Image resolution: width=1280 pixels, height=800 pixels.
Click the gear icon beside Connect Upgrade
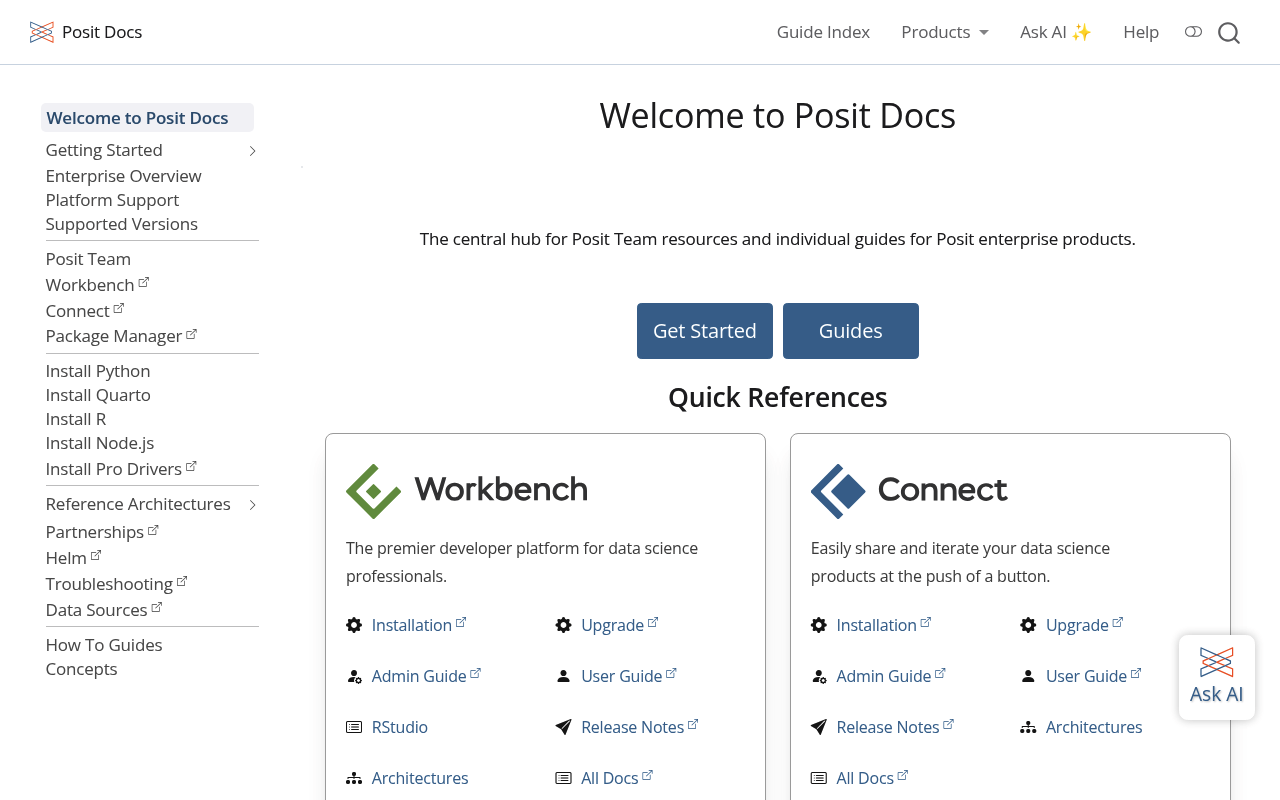pos(1028,625)
